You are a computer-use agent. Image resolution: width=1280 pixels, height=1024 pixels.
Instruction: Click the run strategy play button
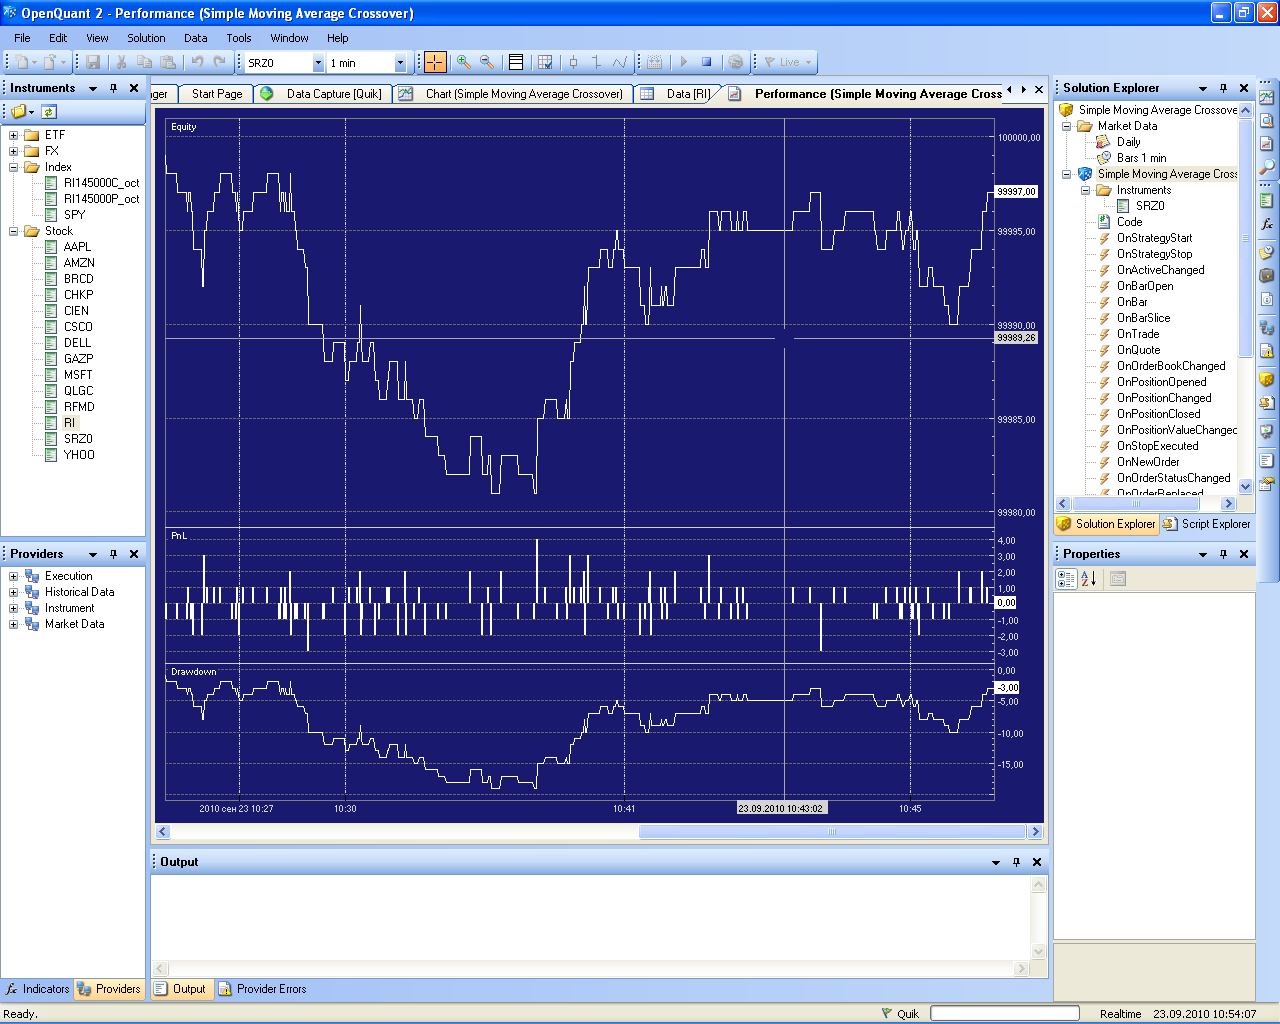(684, 62)
